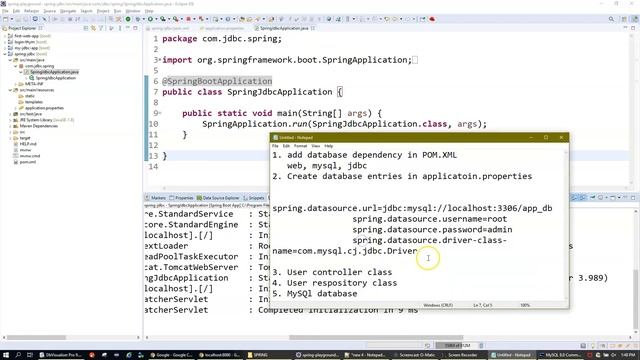Collapse the spring-jdbc project node
640x360 pixels.
tap(5, 54)
